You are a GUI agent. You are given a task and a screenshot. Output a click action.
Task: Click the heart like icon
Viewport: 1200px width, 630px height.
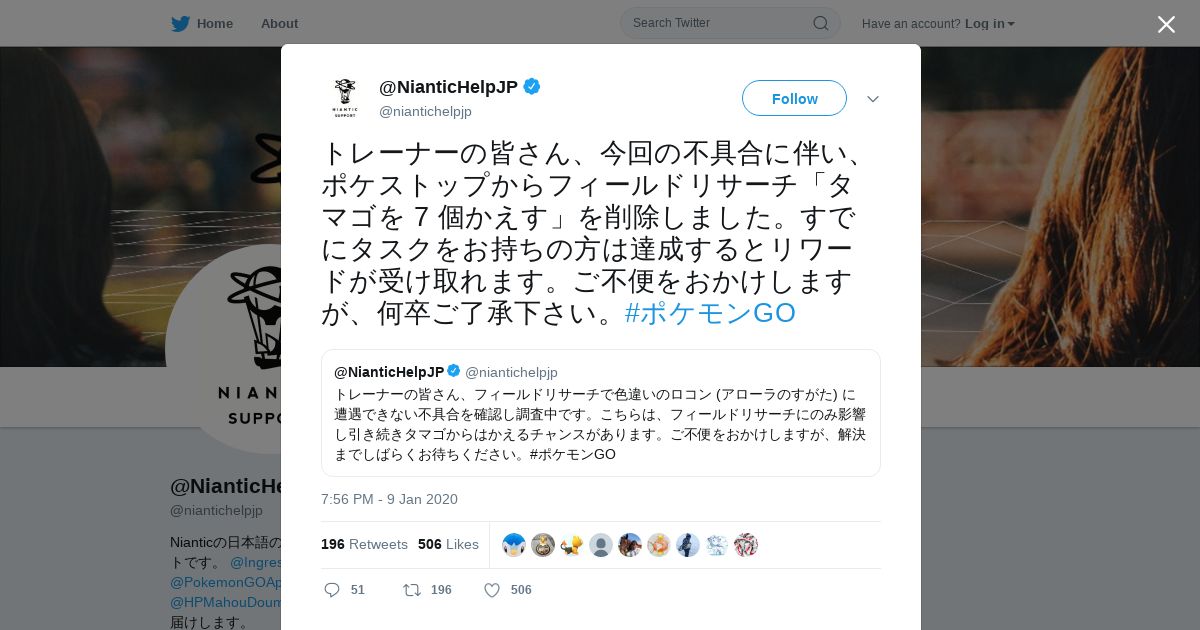[x=492, y=590]
